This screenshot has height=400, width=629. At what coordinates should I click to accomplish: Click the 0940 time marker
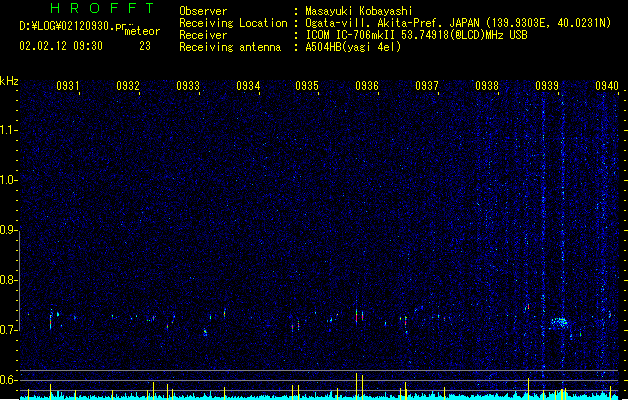[x=607, y=86]
